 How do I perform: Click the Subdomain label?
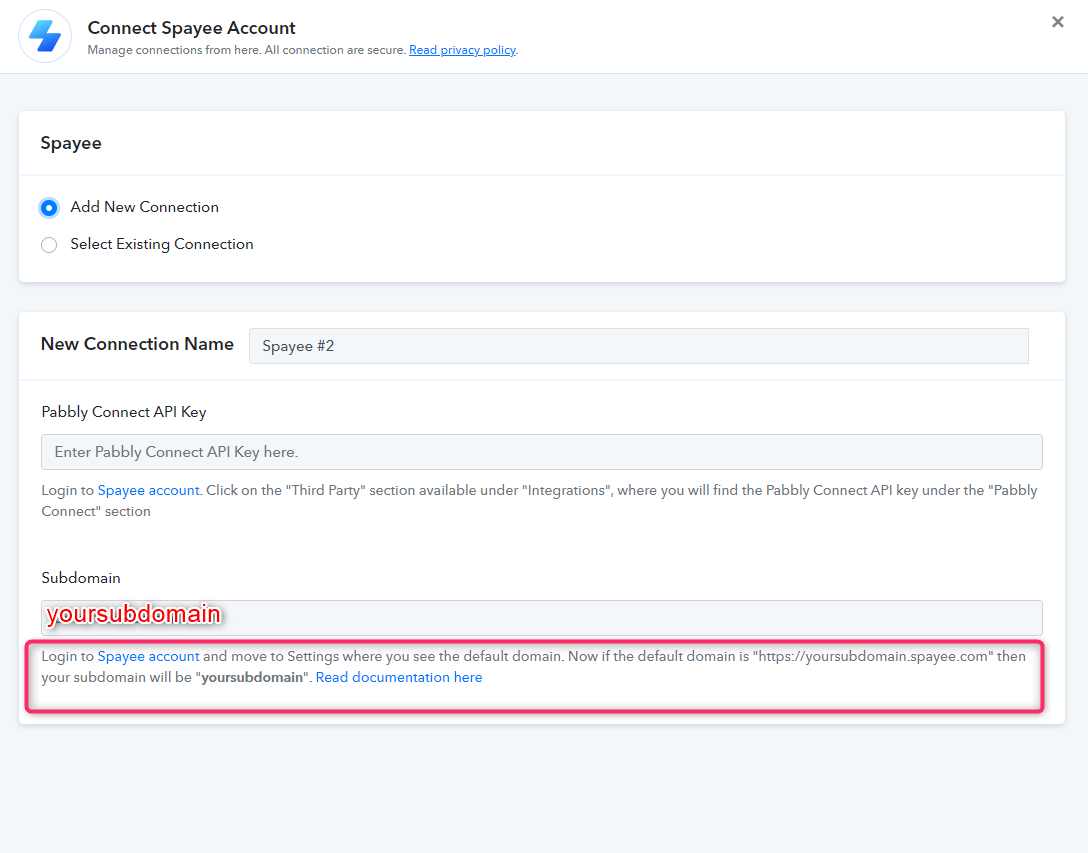81,578
